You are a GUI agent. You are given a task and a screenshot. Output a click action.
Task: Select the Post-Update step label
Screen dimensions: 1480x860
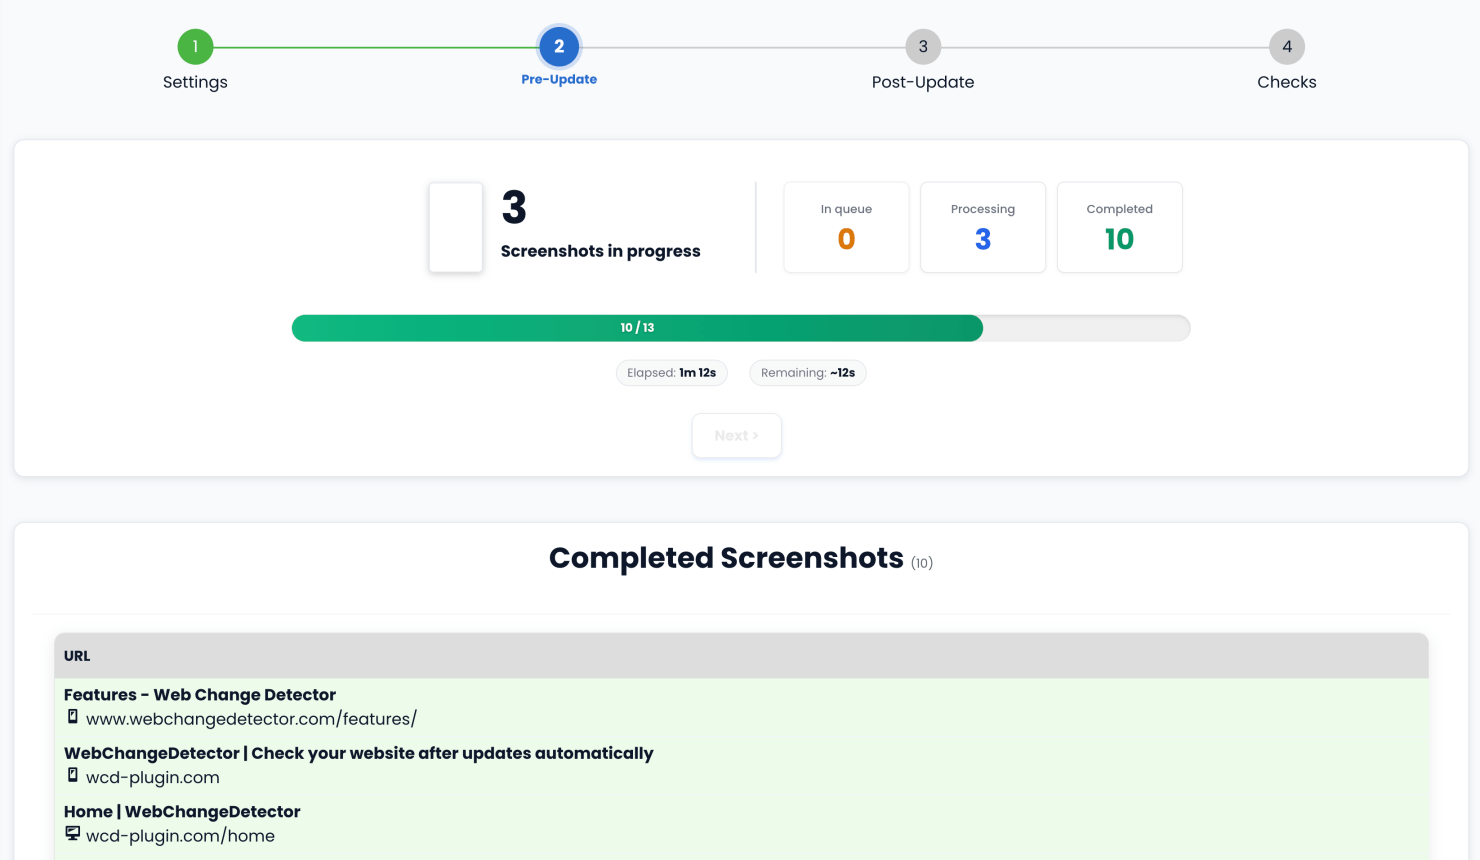click(922, 82)
